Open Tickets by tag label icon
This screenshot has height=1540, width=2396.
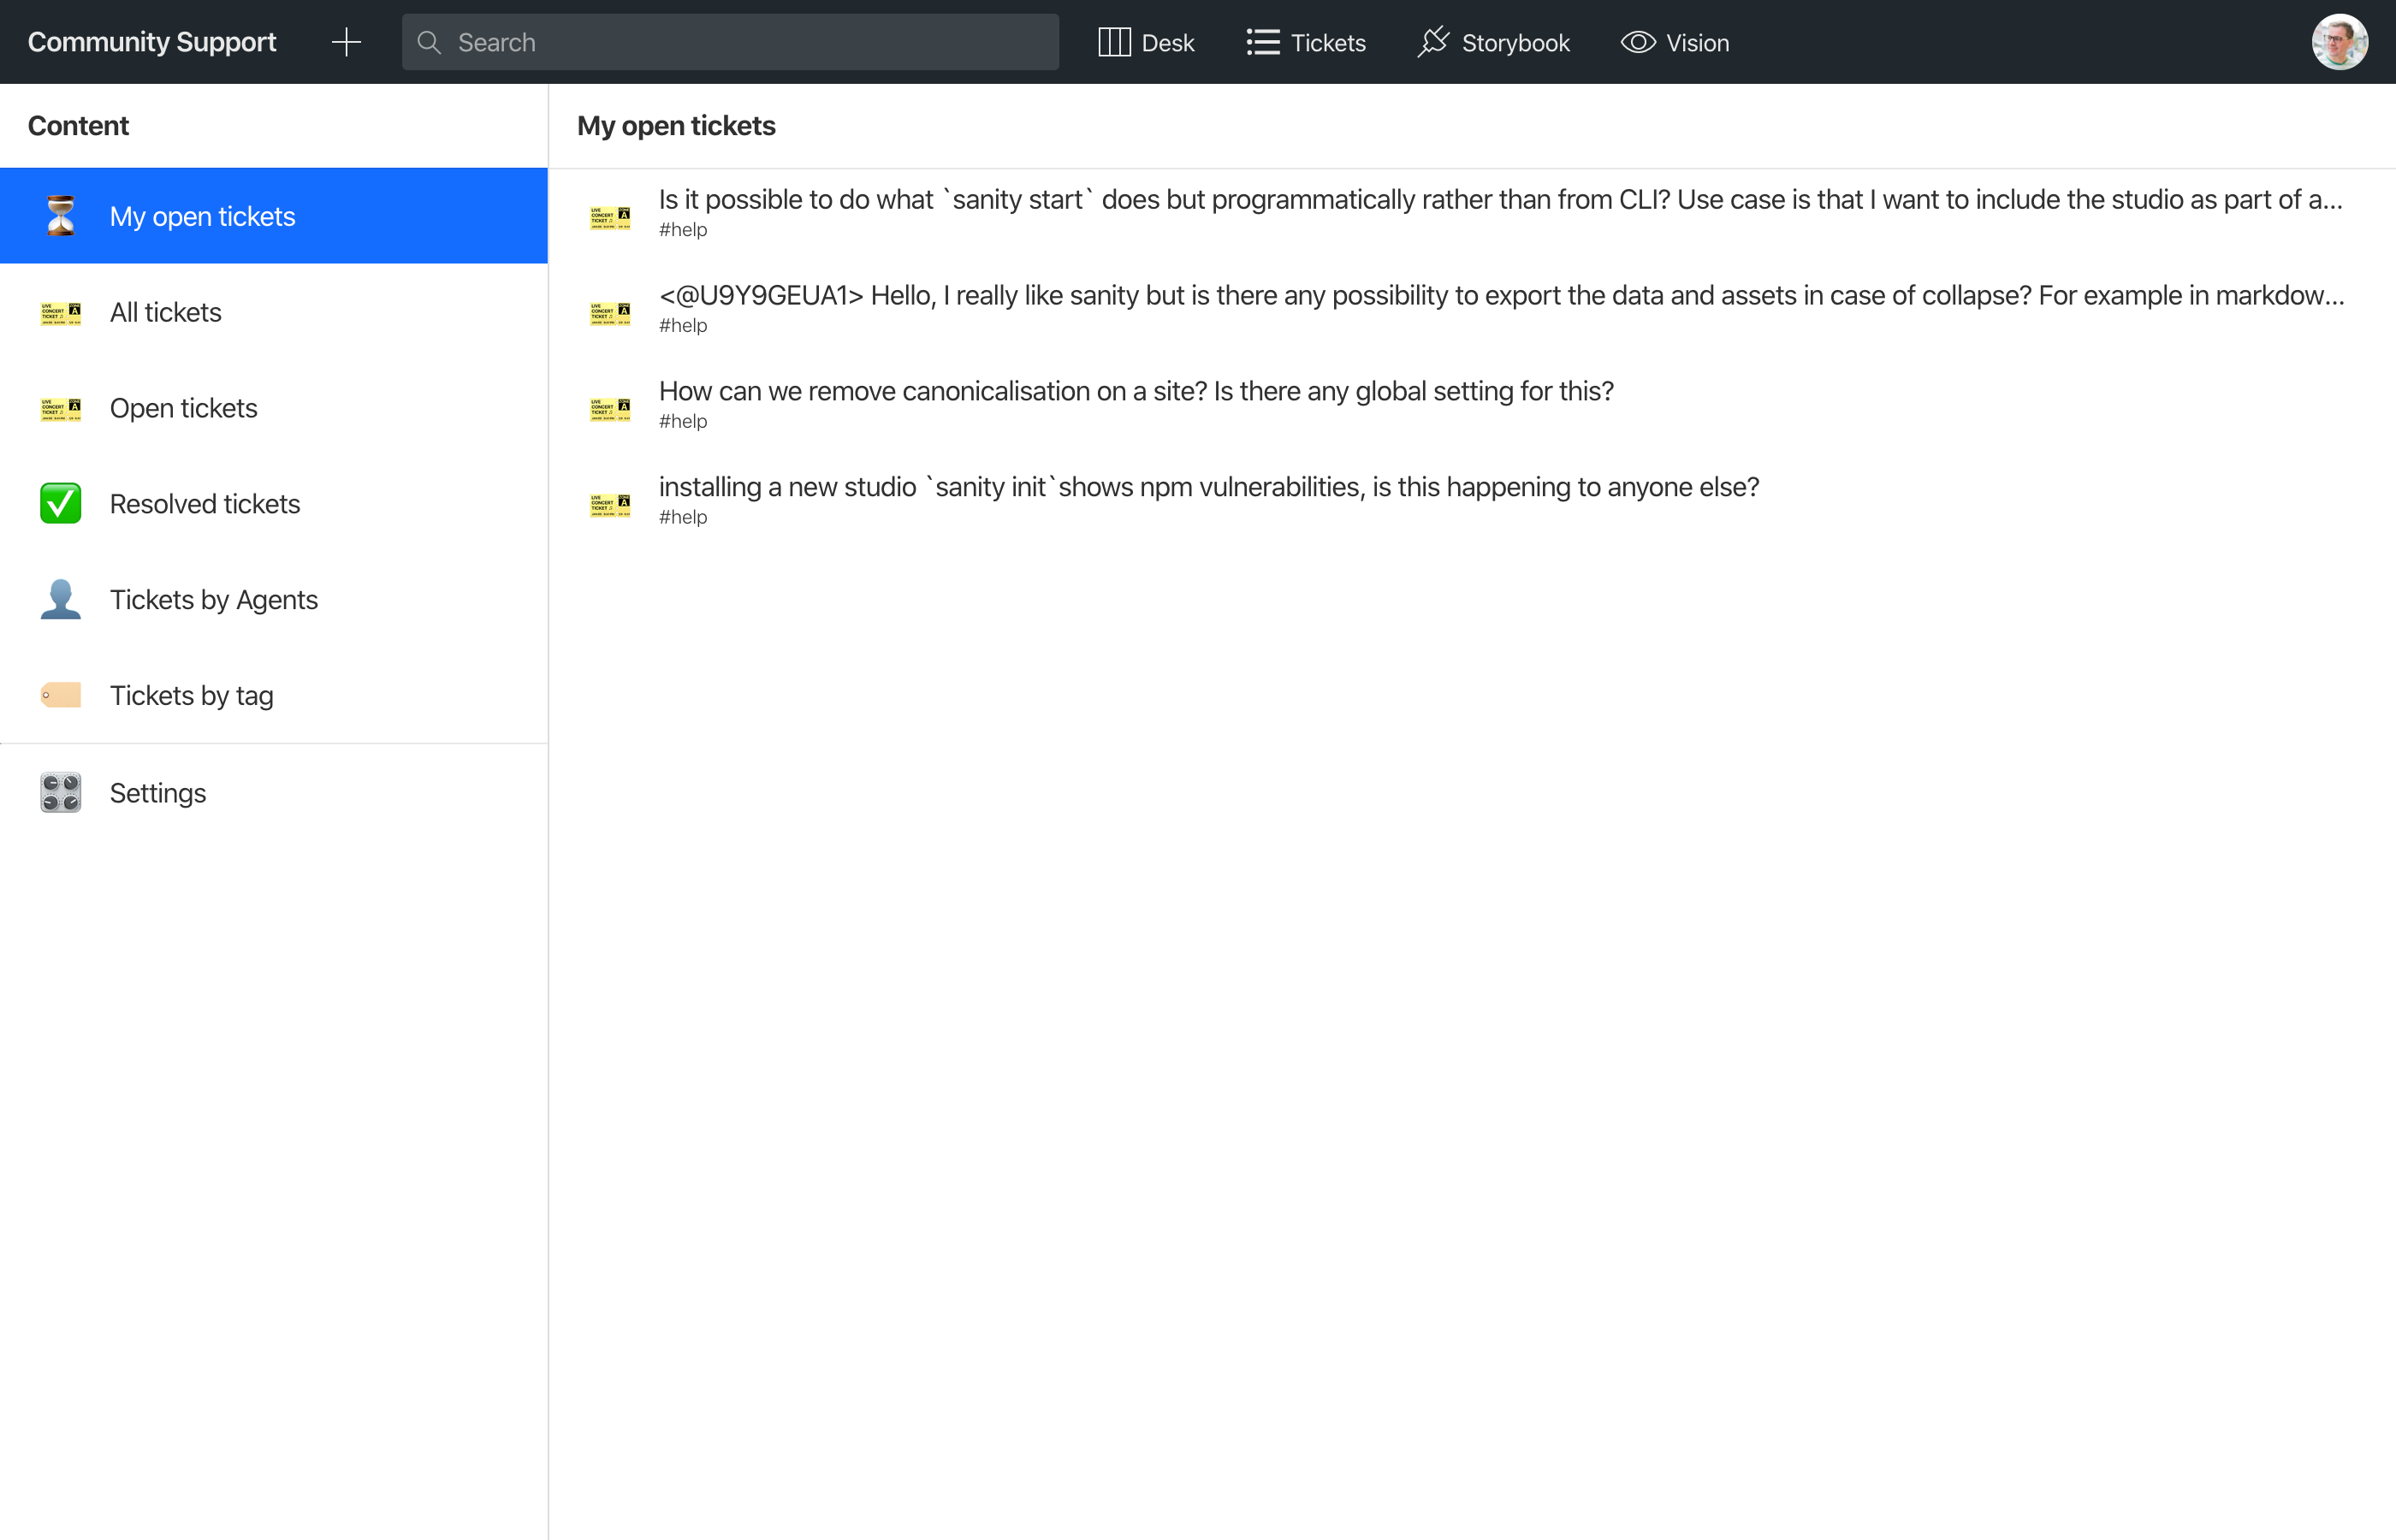(191, 696)
